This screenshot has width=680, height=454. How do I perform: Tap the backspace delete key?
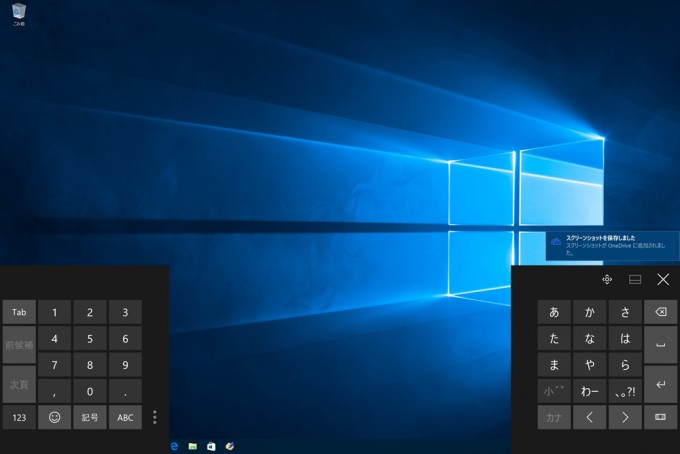pos(660,312)
